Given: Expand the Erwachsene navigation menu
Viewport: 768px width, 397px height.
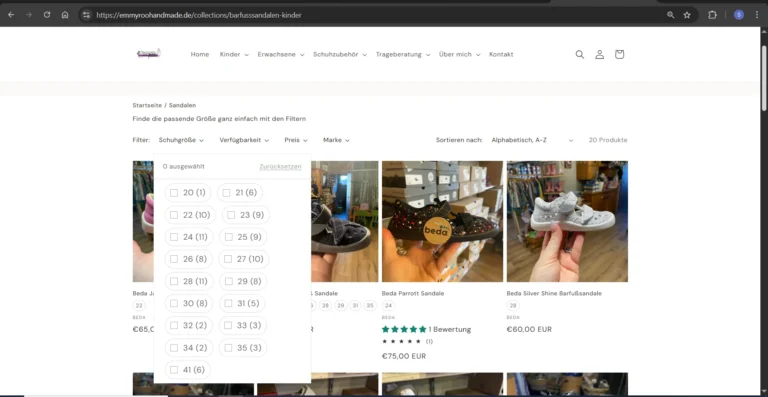Looking at the screenshot, I should (281, 54).
